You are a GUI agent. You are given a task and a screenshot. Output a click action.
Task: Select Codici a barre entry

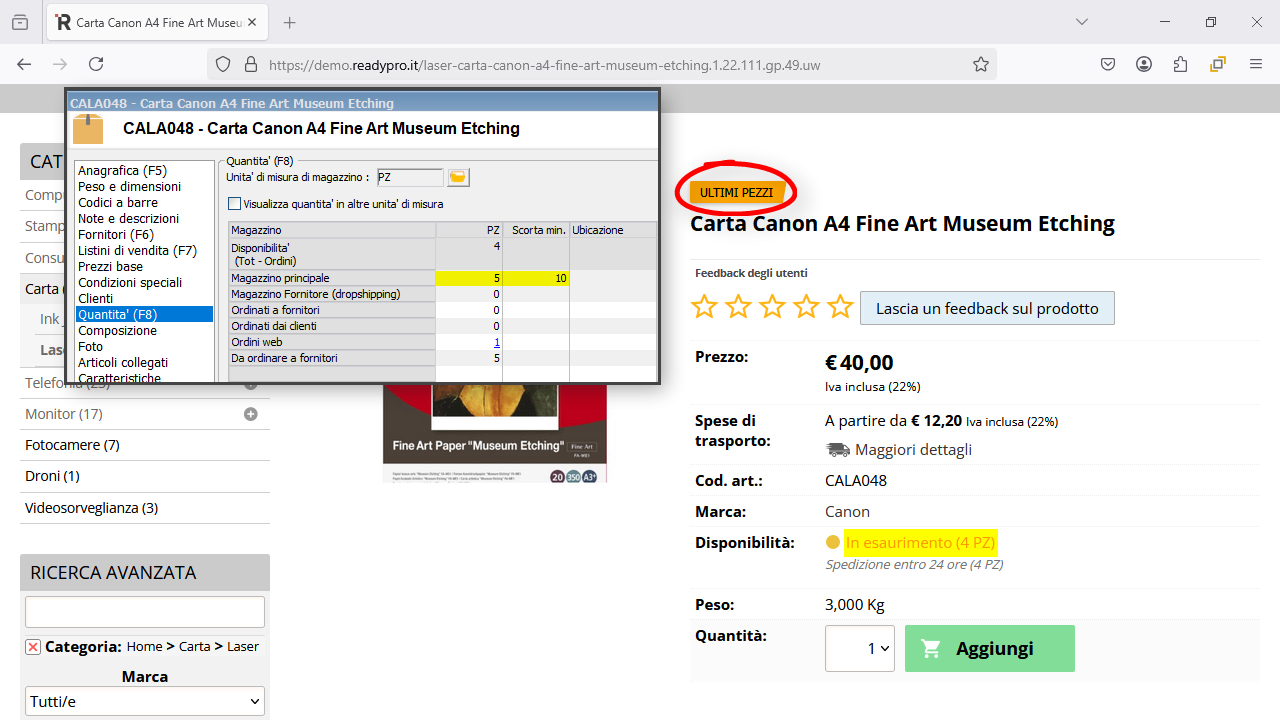click(x=118, y=203)
